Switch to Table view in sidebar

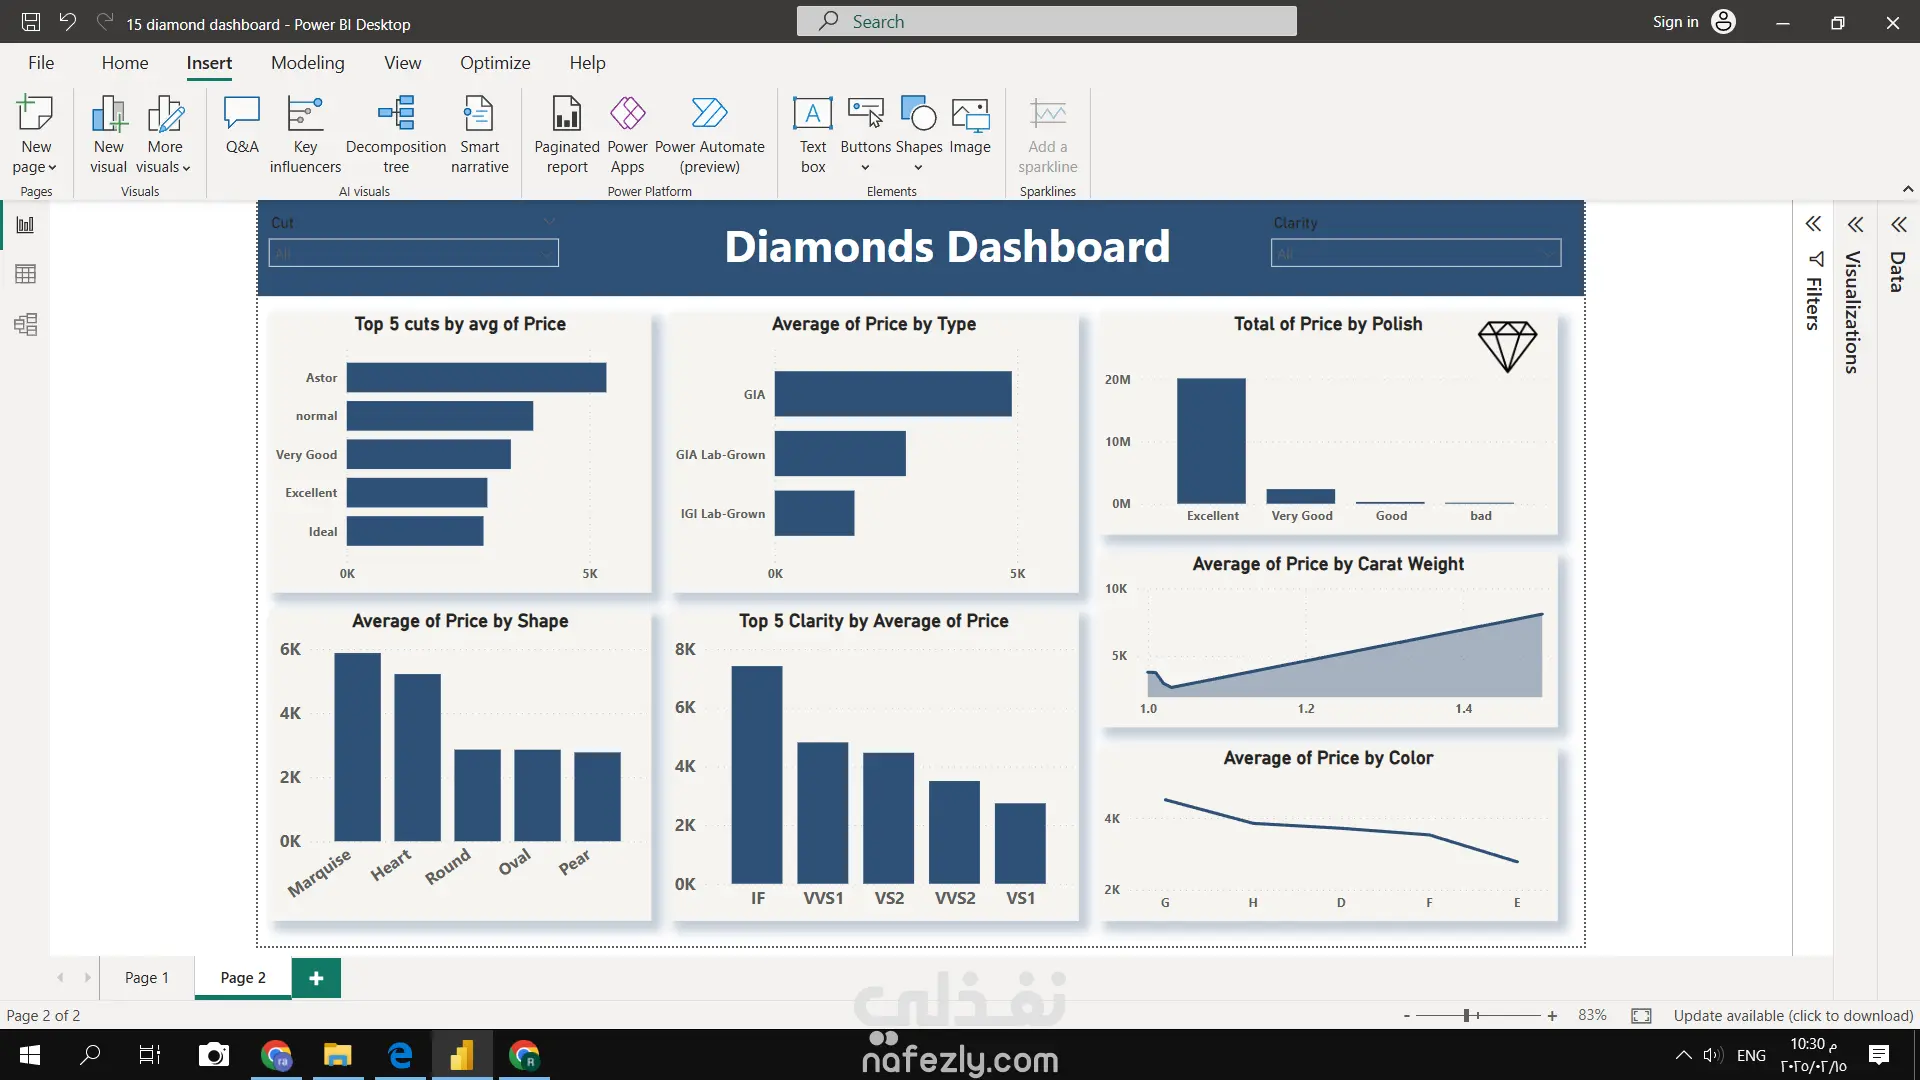click(x=26, y=274)
